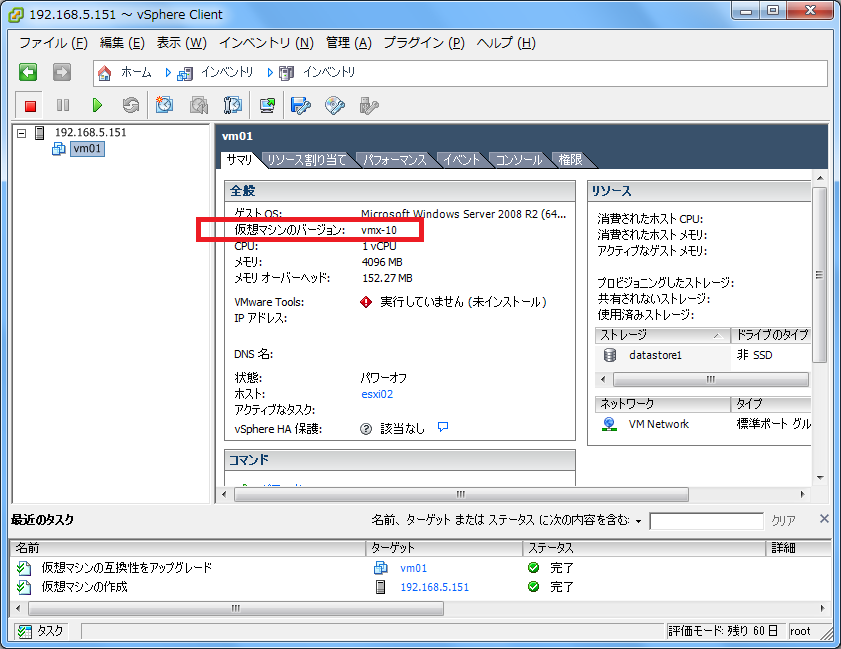
Task: Click the green power on play icon
Action: click(97, 105)
